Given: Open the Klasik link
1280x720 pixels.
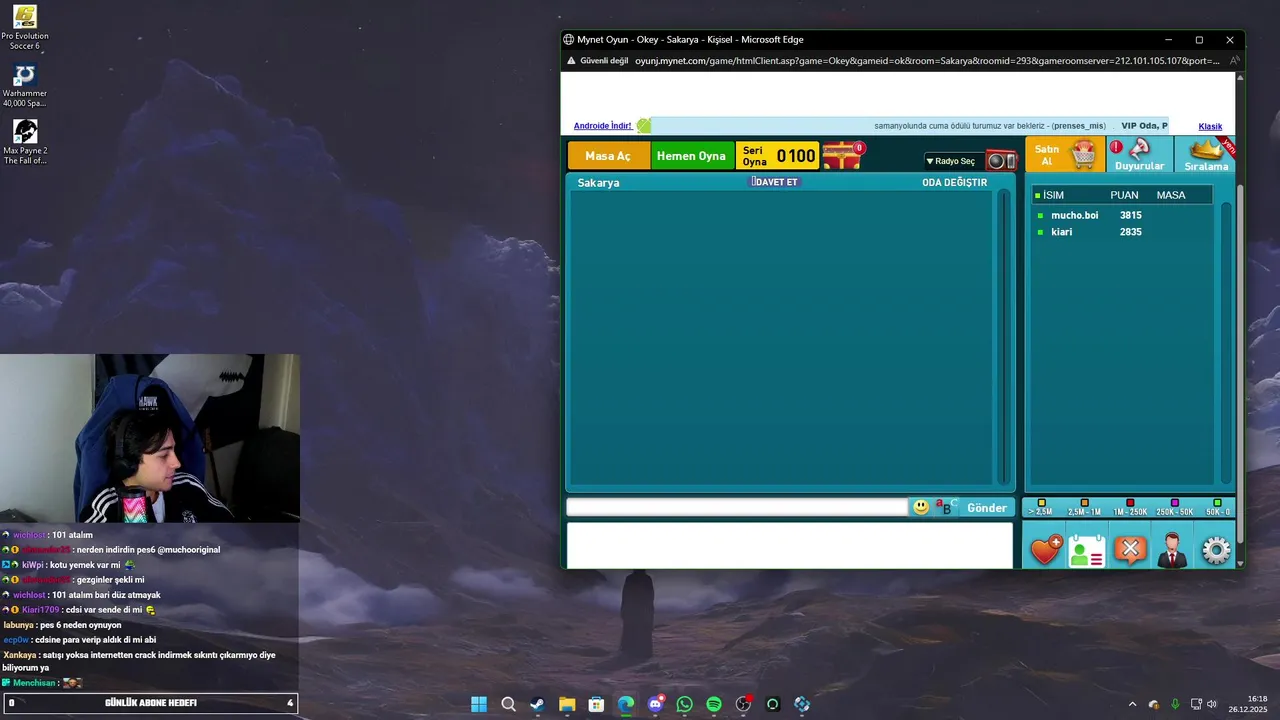Looking at the screenshot, I should [1210, 126].
